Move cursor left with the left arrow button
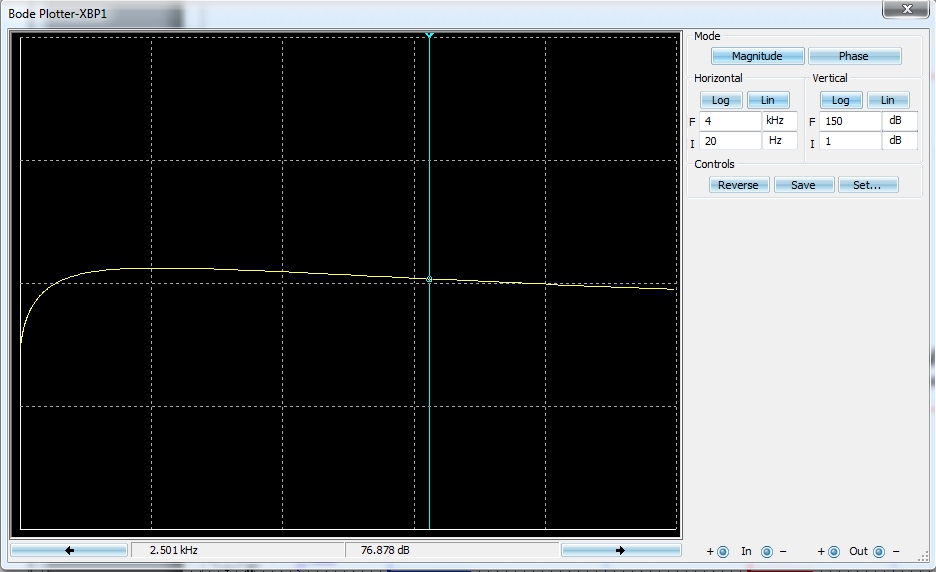936x572 pixels. coord(69,550)
